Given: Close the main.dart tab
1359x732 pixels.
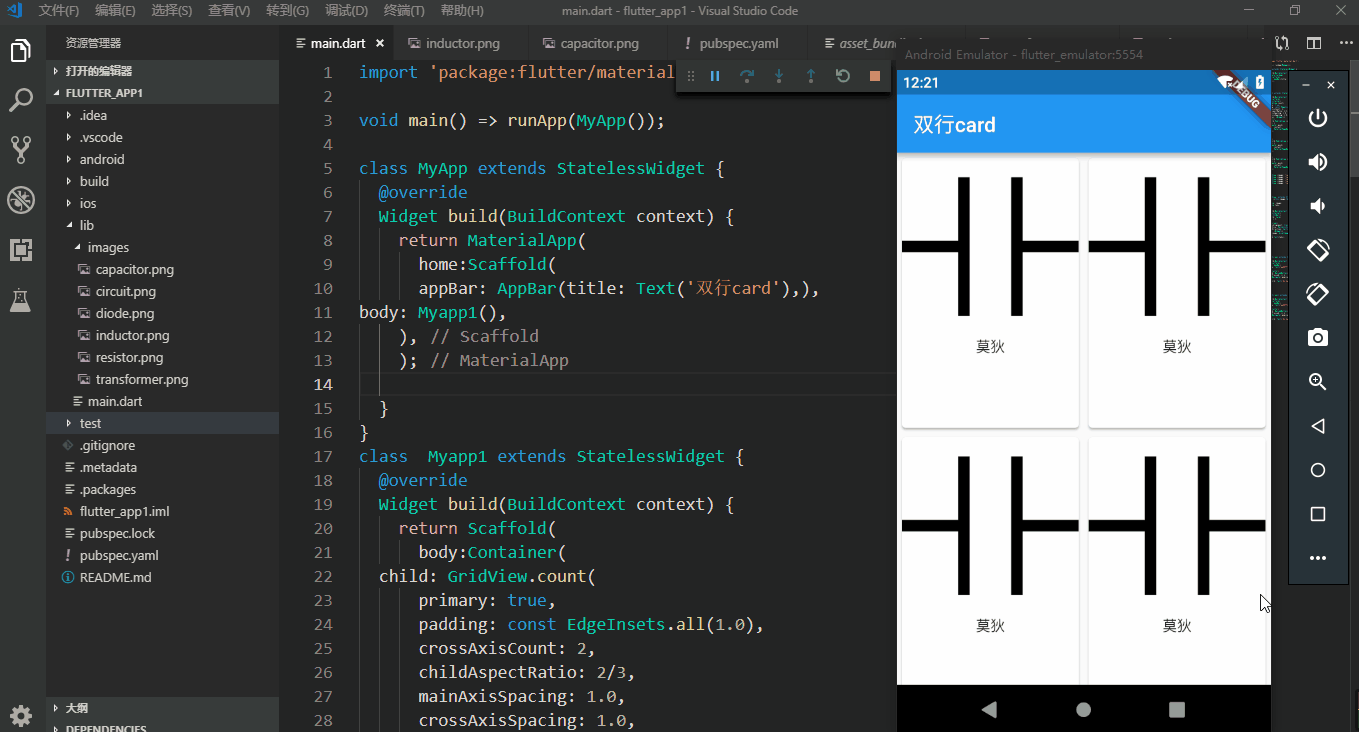Looking at the screenshot, I should [380, 44].
